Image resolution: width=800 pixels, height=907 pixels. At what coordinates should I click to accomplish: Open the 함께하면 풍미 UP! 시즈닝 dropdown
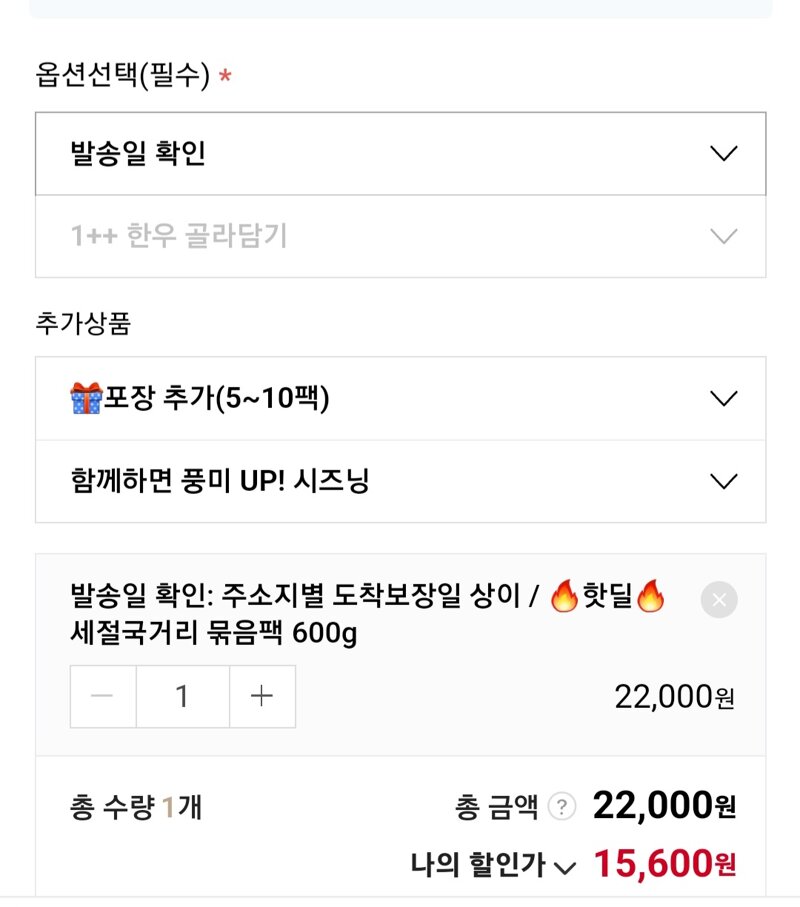pyautogui.click(x=400, y=481)
